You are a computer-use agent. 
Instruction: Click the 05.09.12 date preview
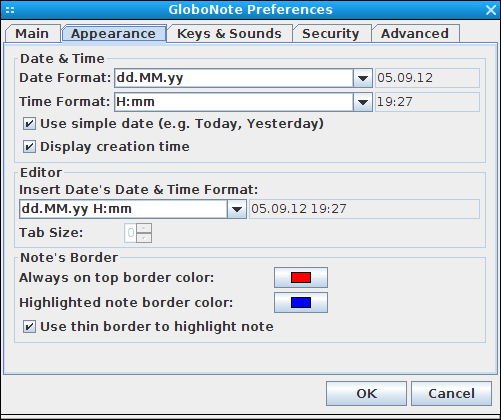tap(427, 78)
